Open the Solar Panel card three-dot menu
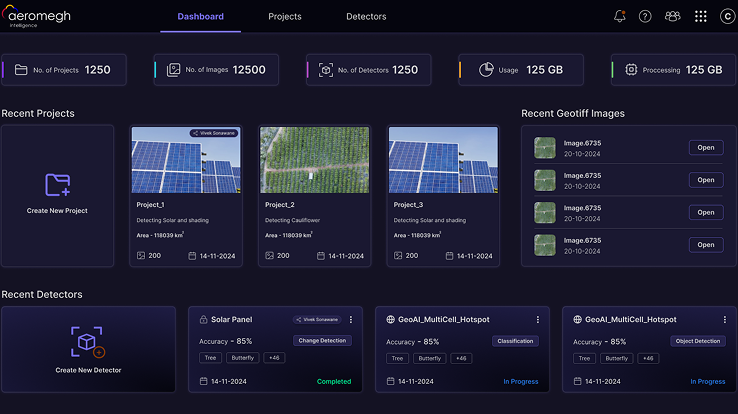The height and width of the screenshot is (414, 738). (x=351, y=319)
